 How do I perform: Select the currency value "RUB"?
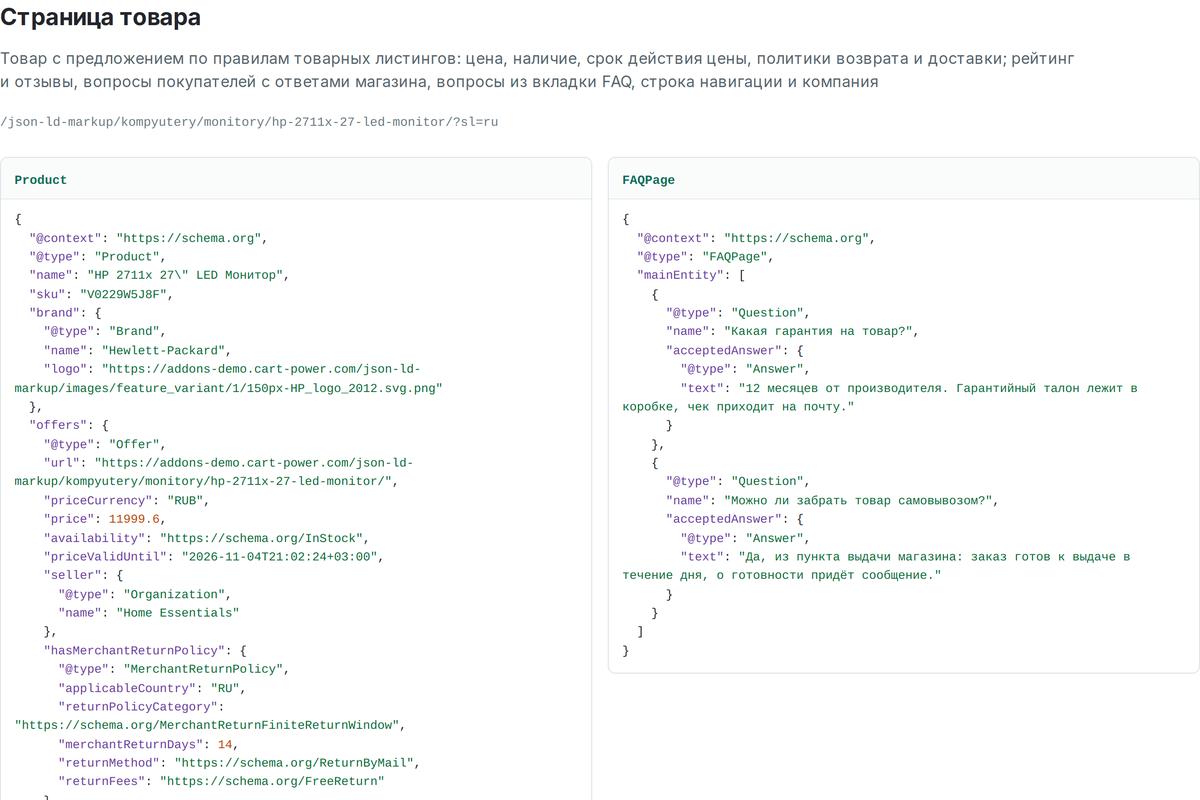(x=186, y=500)
